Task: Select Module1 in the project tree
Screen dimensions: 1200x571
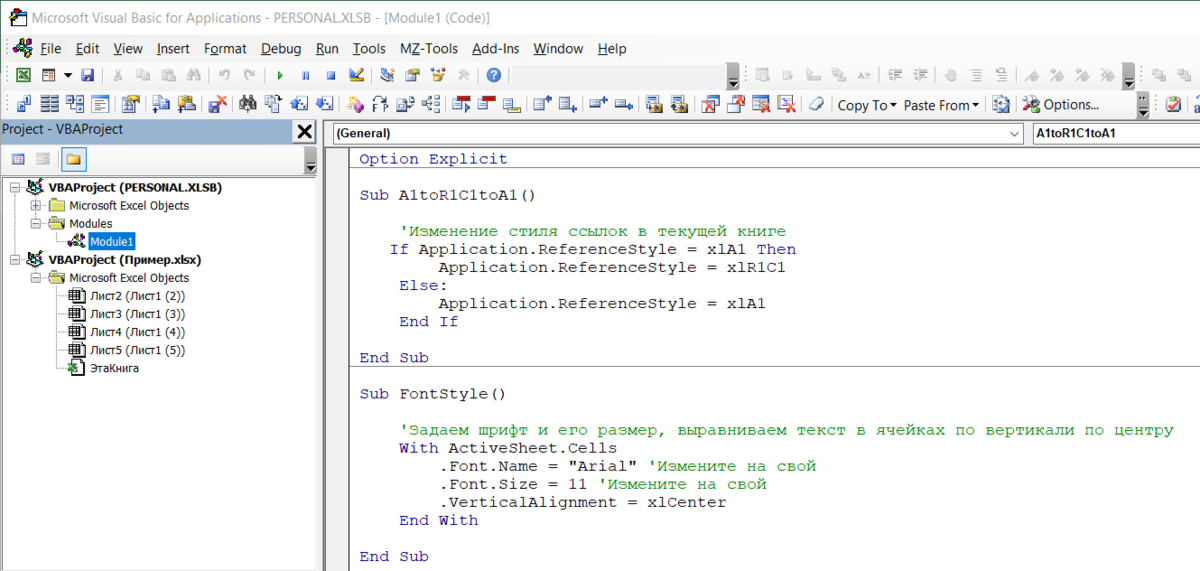Action: pos(111,242)
